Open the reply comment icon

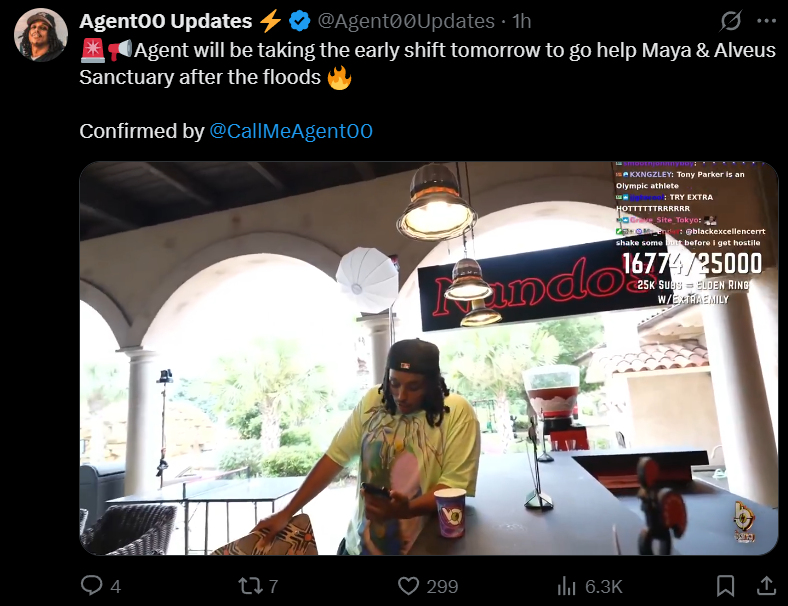[91, 585]
